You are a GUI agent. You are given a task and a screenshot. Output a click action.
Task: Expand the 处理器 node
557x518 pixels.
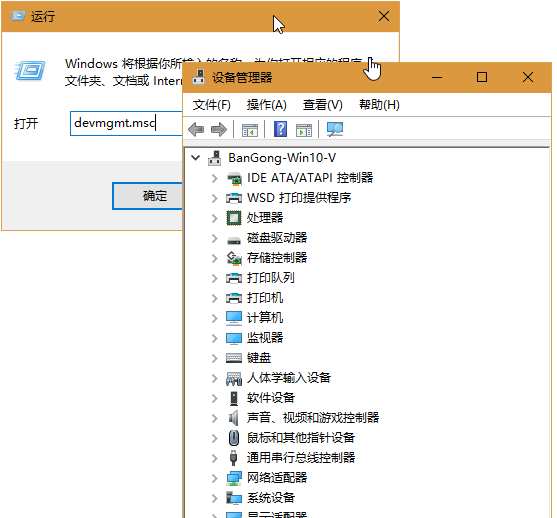click(x=215, y=218)
